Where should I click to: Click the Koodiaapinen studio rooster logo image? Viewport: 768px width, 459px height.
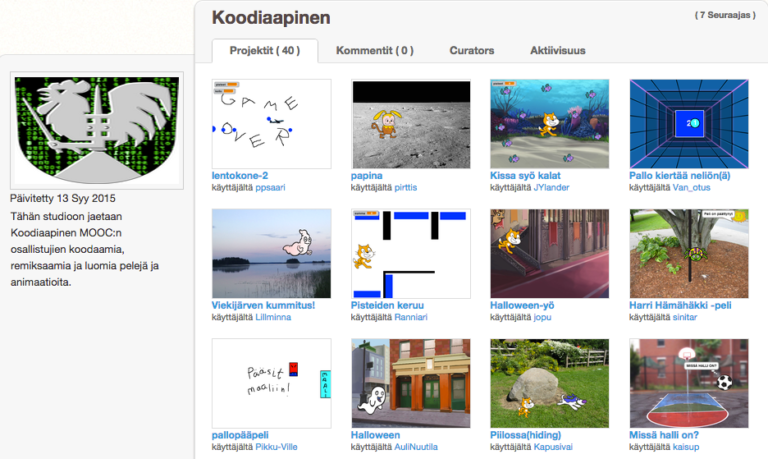tap(97, 130)
